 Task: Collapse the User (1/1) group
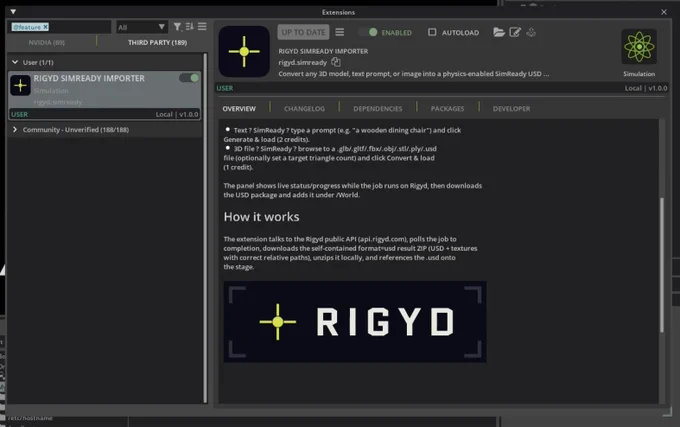coord(15,62)
